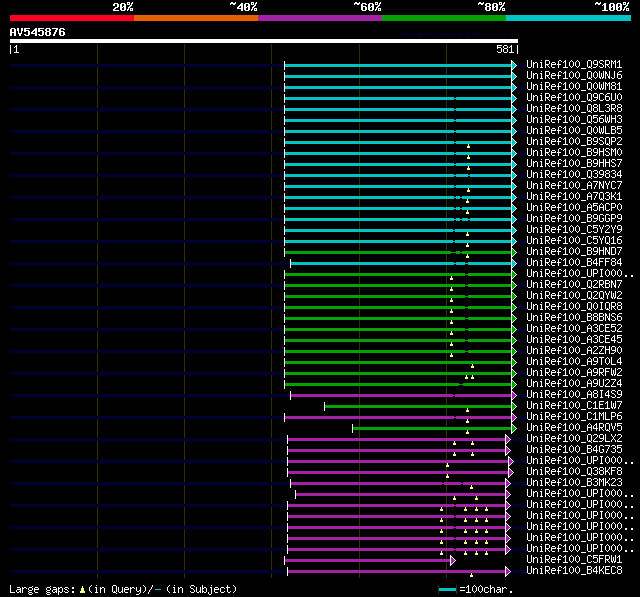640x597 pixels.
Task: Open hit UniRef100_Q0WNJ6
Action: pos(574,75)
